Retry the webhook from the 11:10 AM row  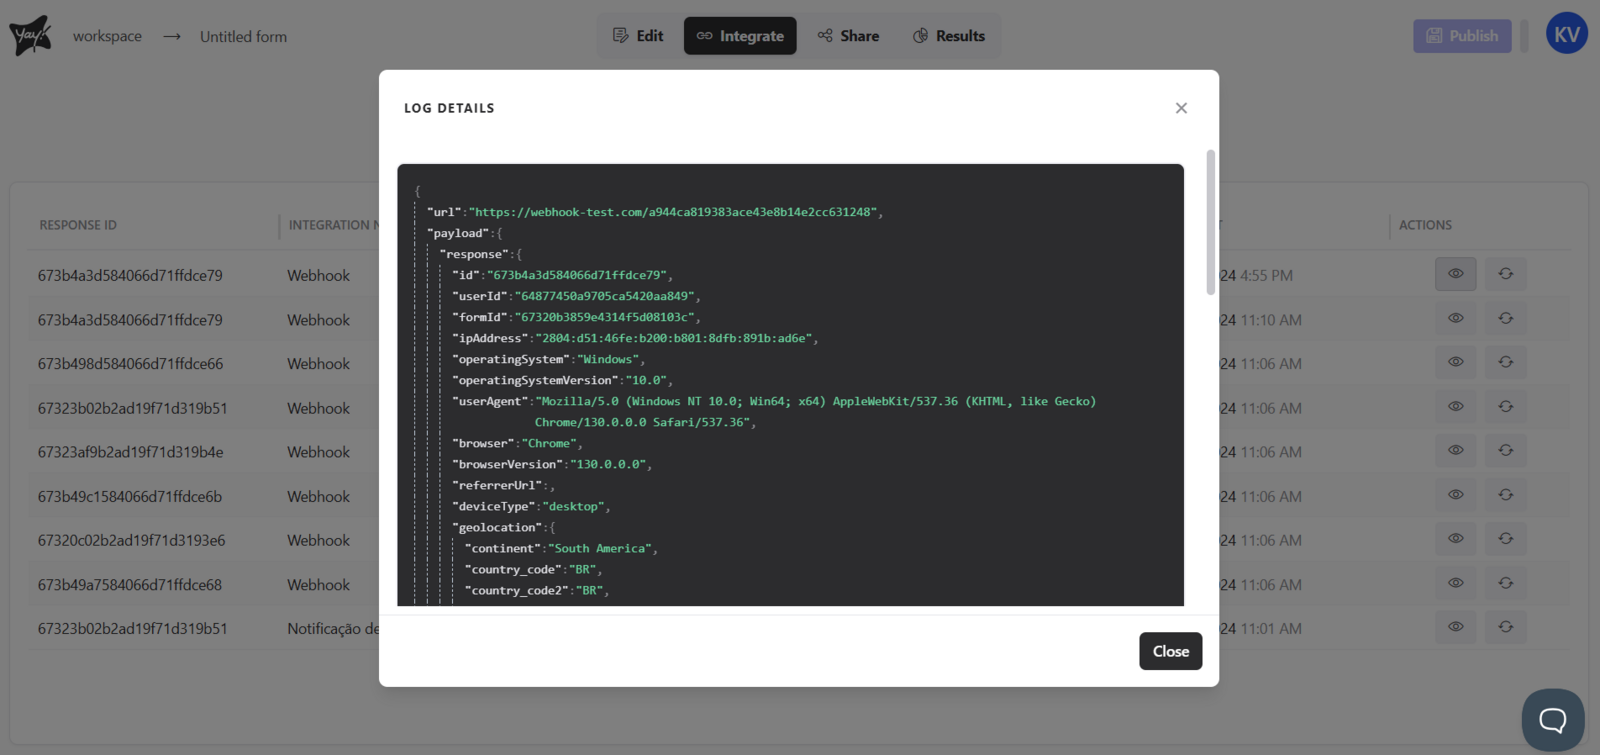tap(1505, 319)
